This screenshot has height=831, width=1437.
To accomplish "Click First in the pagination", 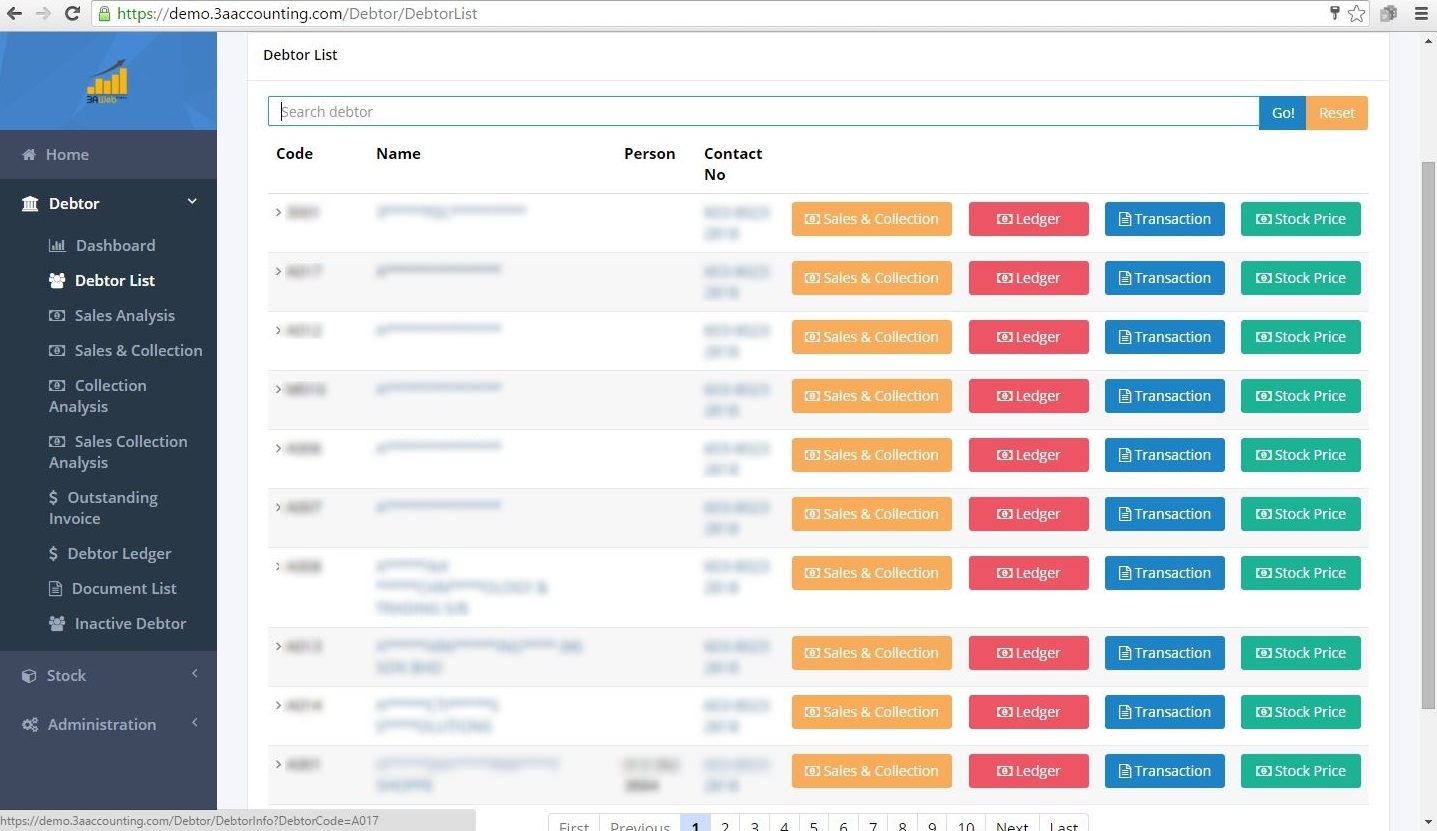I will point(574,822).
